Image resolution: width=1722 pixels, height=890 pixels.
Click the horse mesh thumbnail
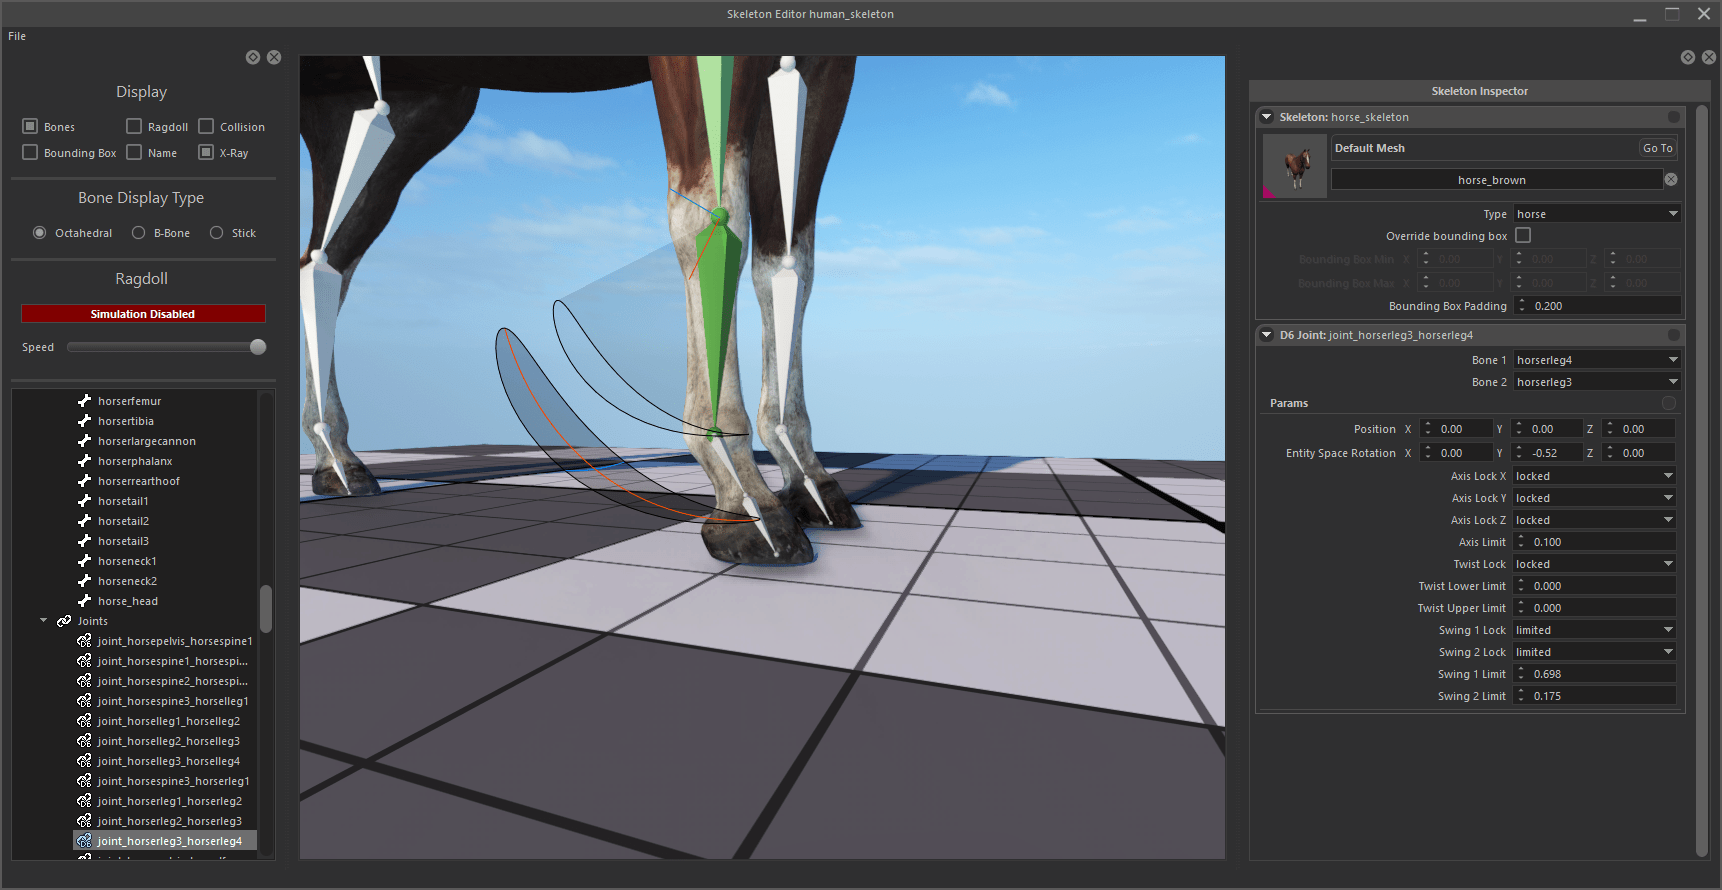point(1295,166)
